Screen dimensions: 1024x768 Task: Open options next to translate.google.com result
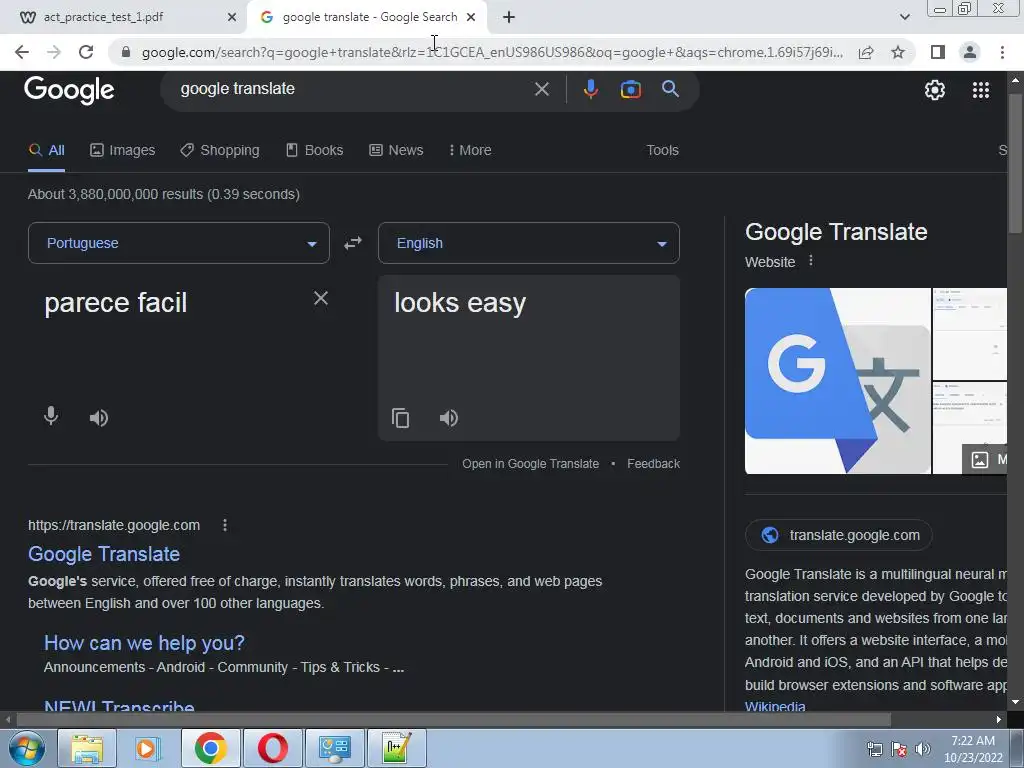pos(225,525)
